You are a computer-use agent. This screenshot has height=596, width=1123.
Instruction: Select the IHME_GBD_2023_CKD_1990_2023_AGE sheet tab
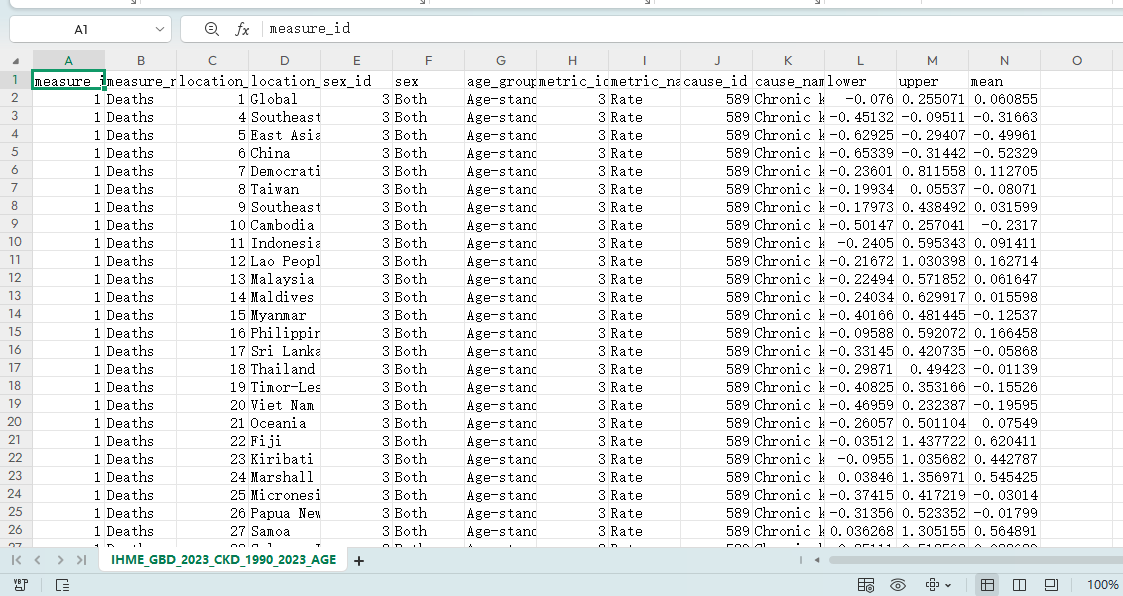click(x=223, y=559)
